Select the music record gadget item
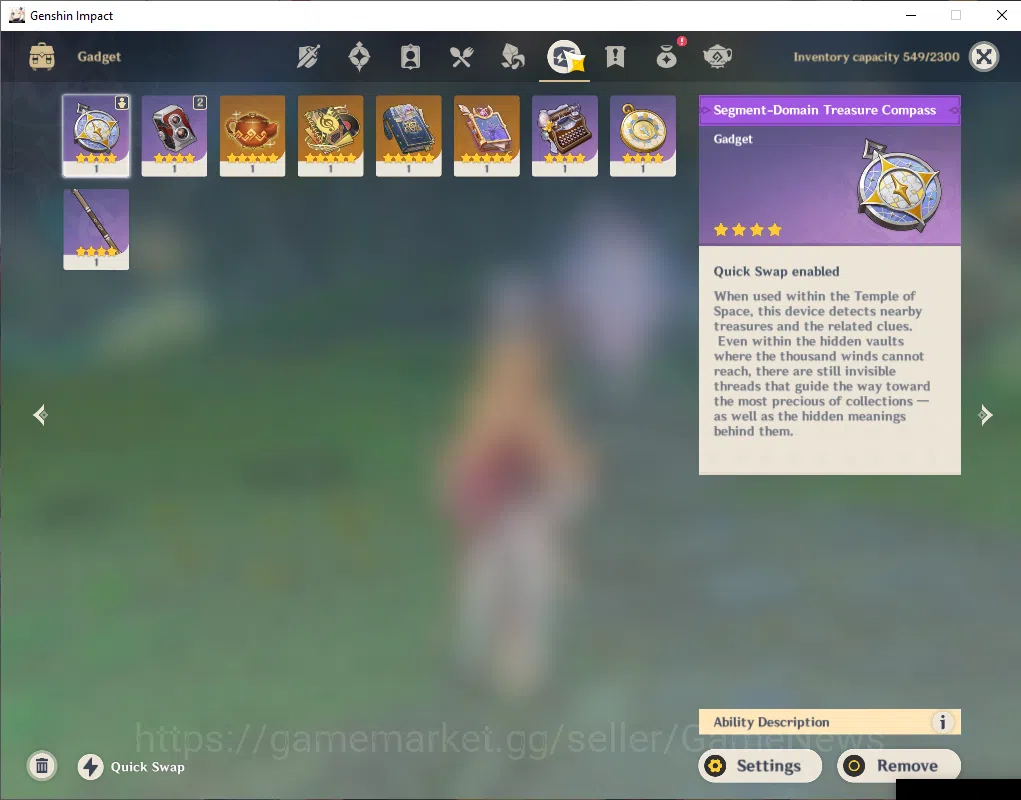This screenshot has height=800, width=1021. pyautogui.click(x=331, y=136)
